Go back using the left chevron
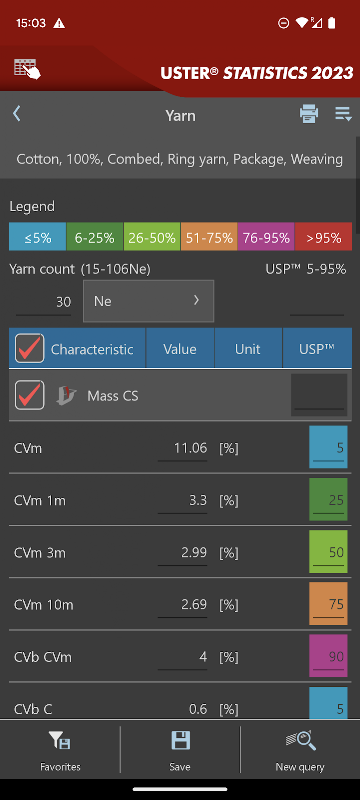The width and height of the screenshot is (360, 800). pyautogui.click(x=17, y=113)
